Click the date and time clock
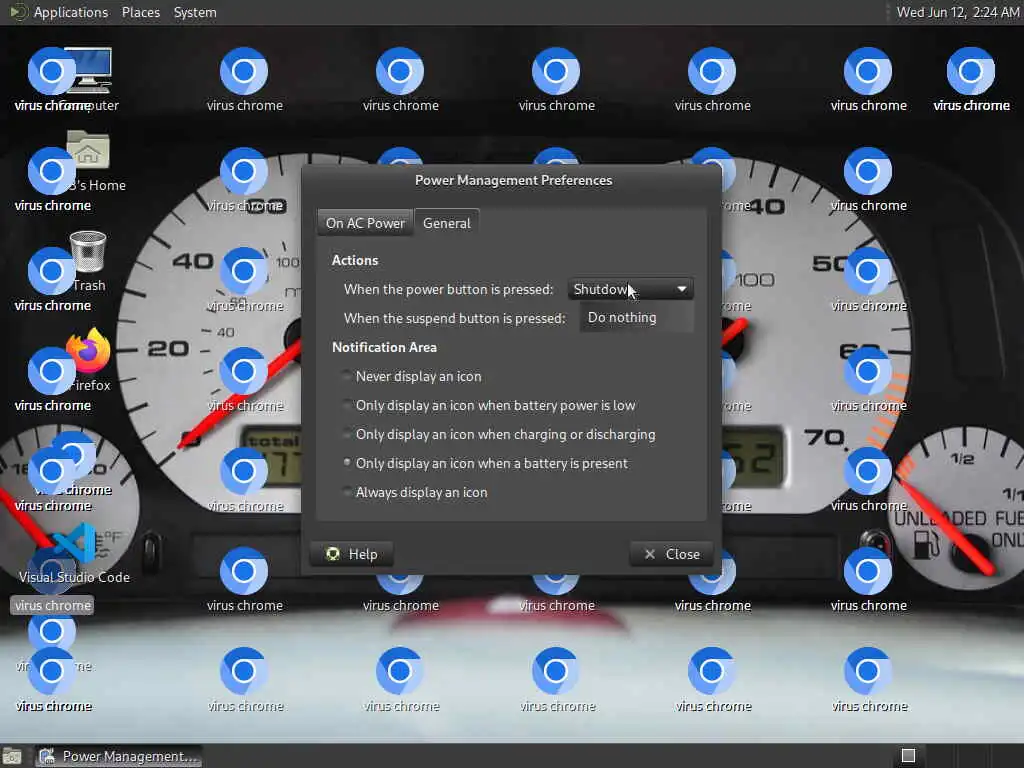 click(x=957, y=12)
